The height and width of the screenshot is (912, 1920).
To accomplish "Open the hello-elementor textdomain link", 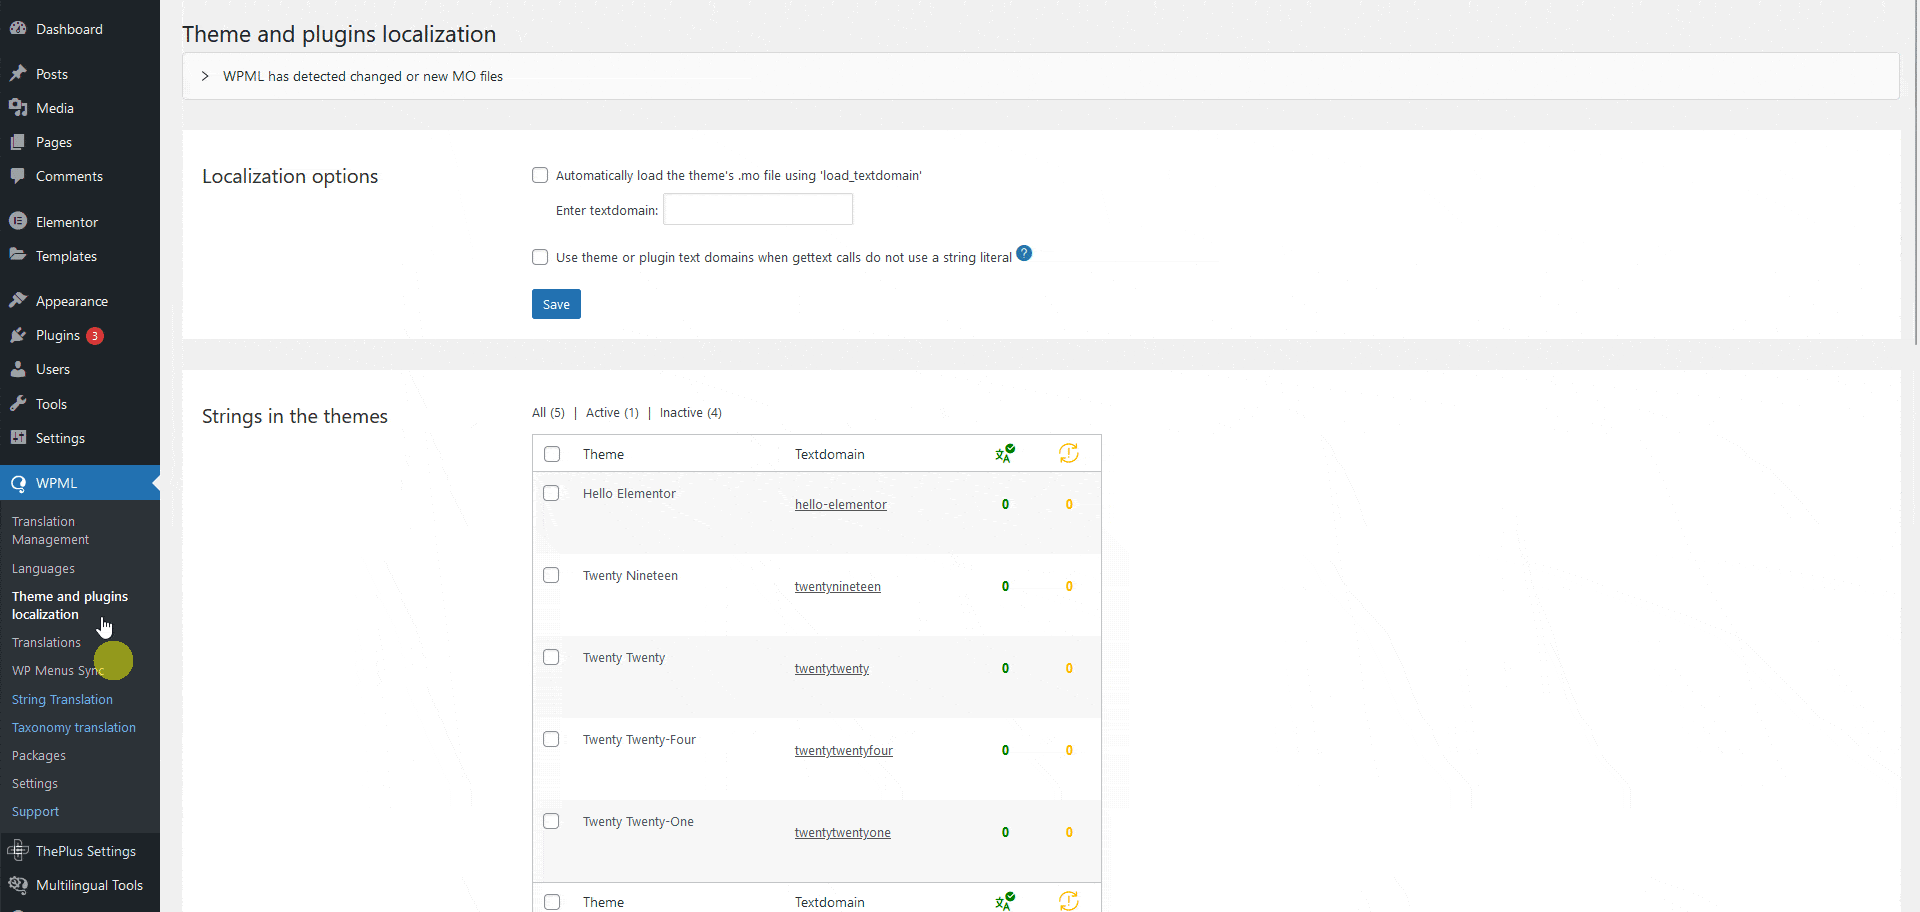I will [841, 504].
